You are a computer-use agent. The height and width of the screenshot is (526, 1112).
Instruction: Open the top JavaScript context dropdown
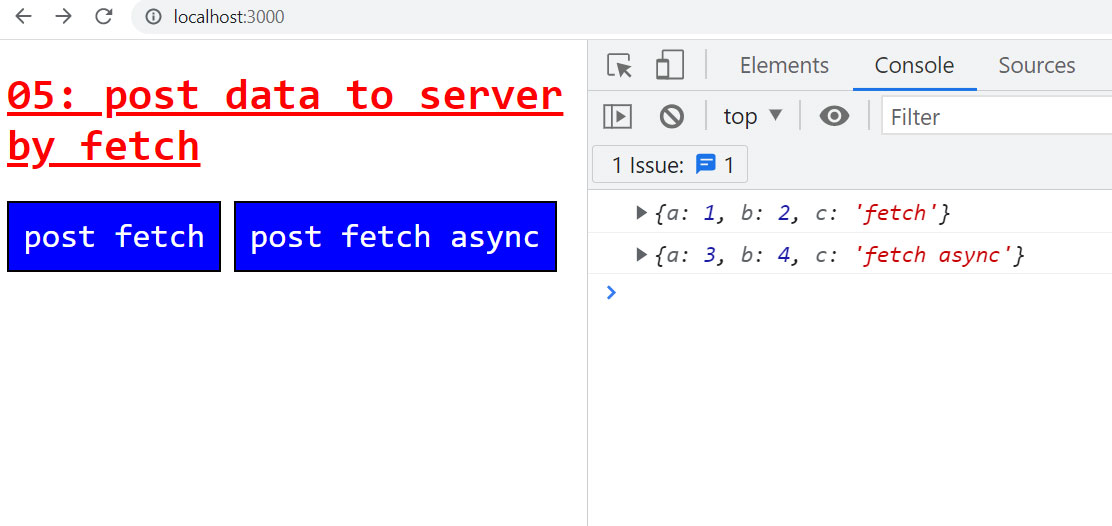(x=752, y=117)
